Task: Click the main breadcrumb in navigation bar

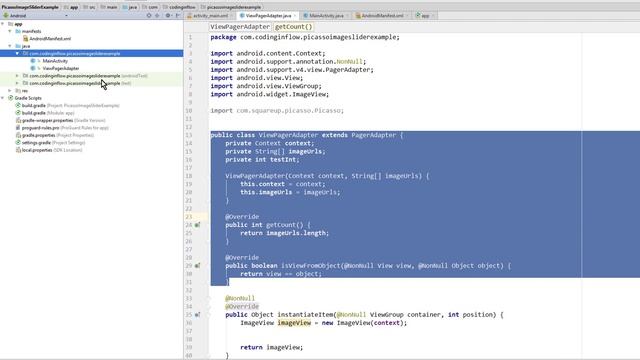Action: 109,7
